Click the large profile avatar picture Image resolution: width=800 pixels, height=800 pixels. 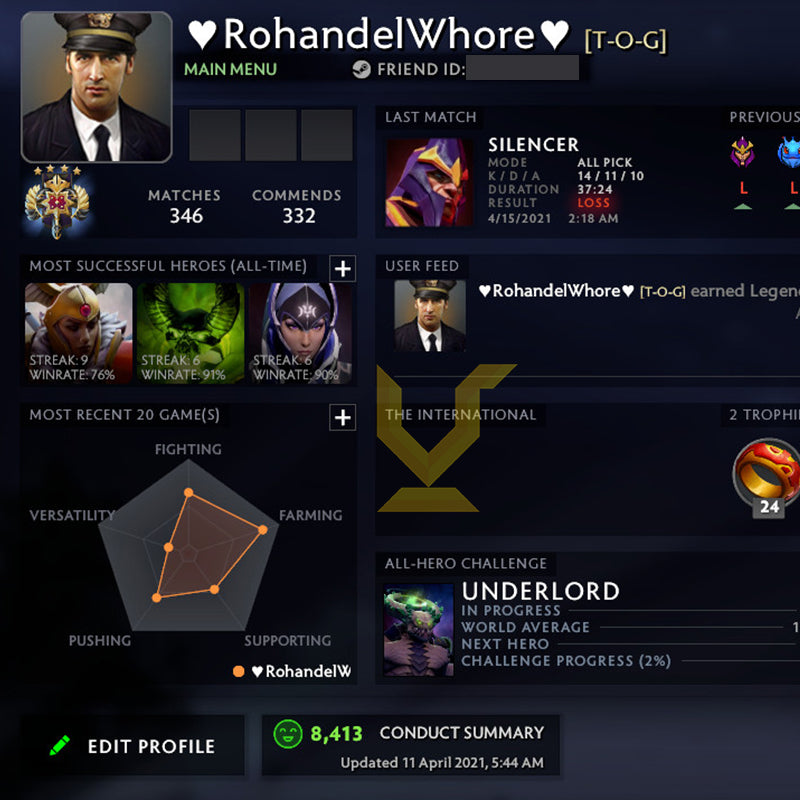pos(96,87)
